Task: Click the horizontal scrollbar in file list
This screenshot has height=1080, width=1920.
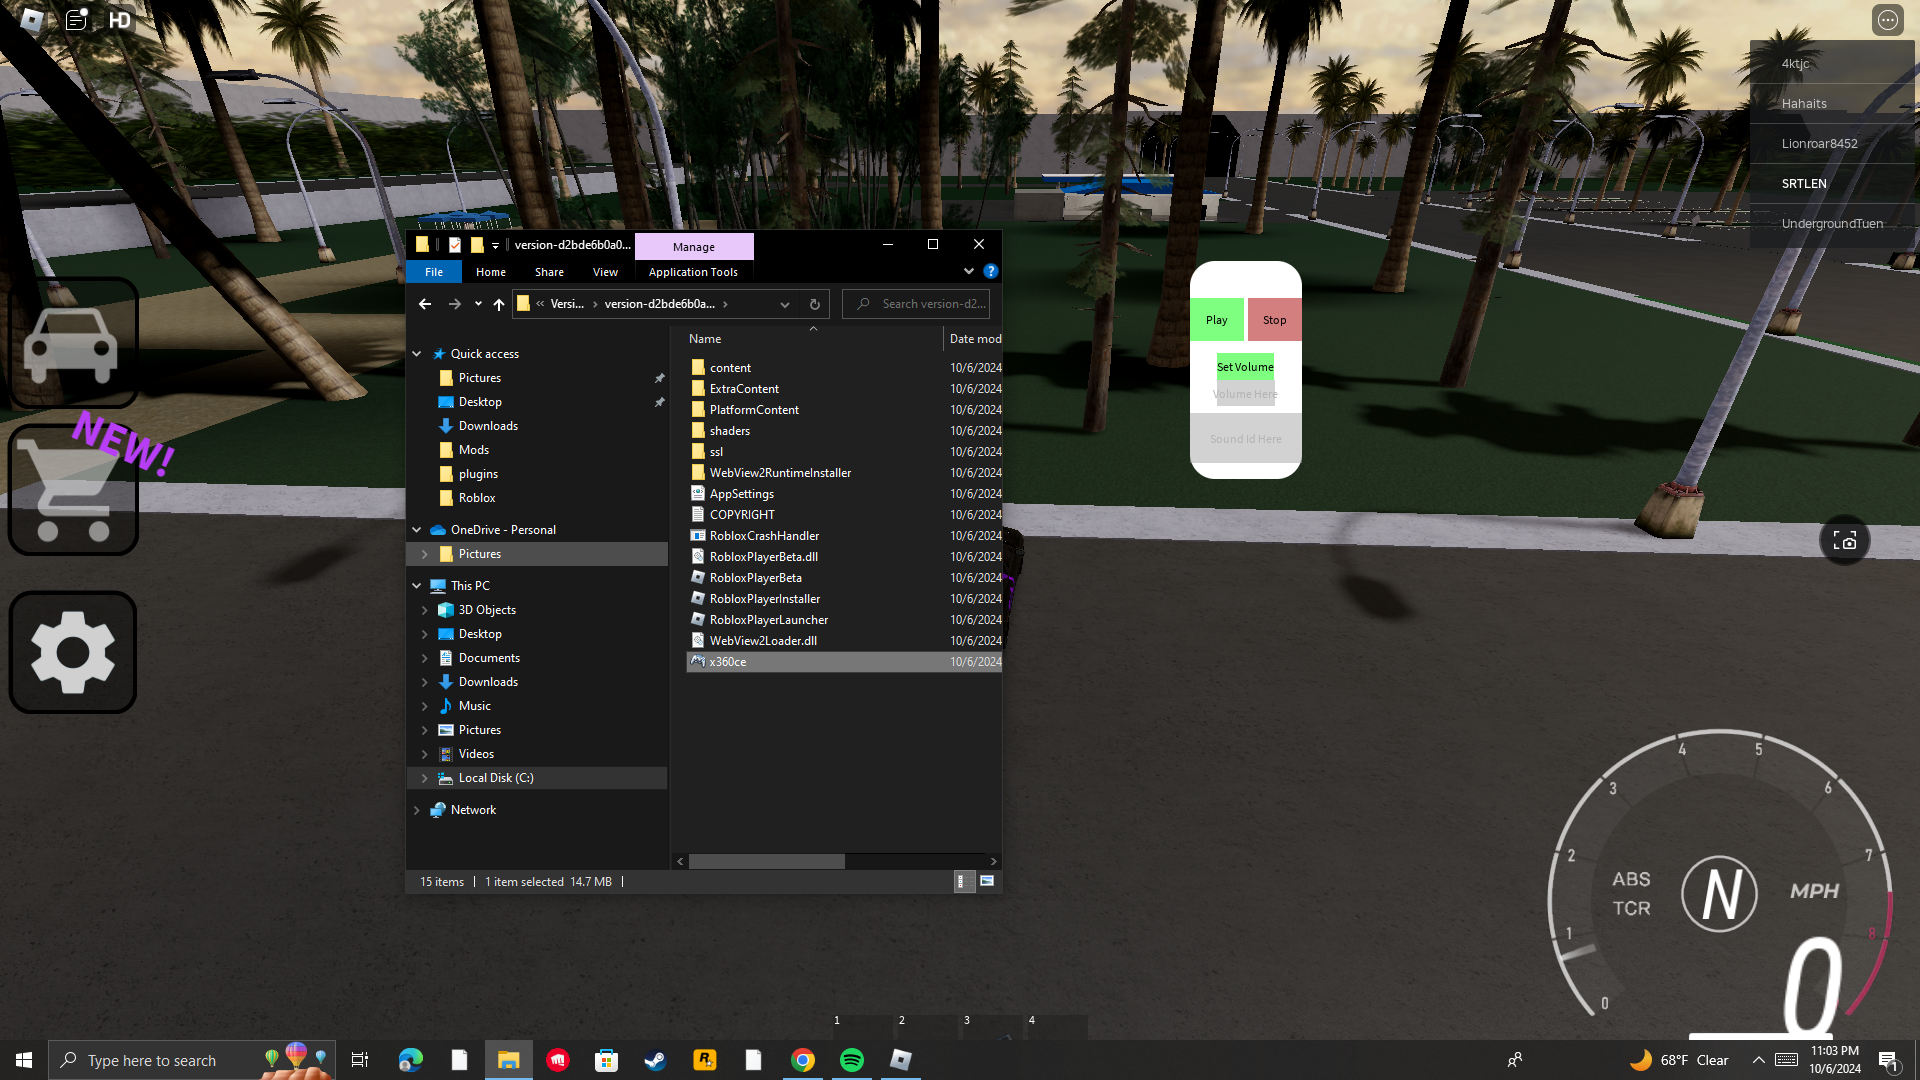Action: (x=766, y=861)
